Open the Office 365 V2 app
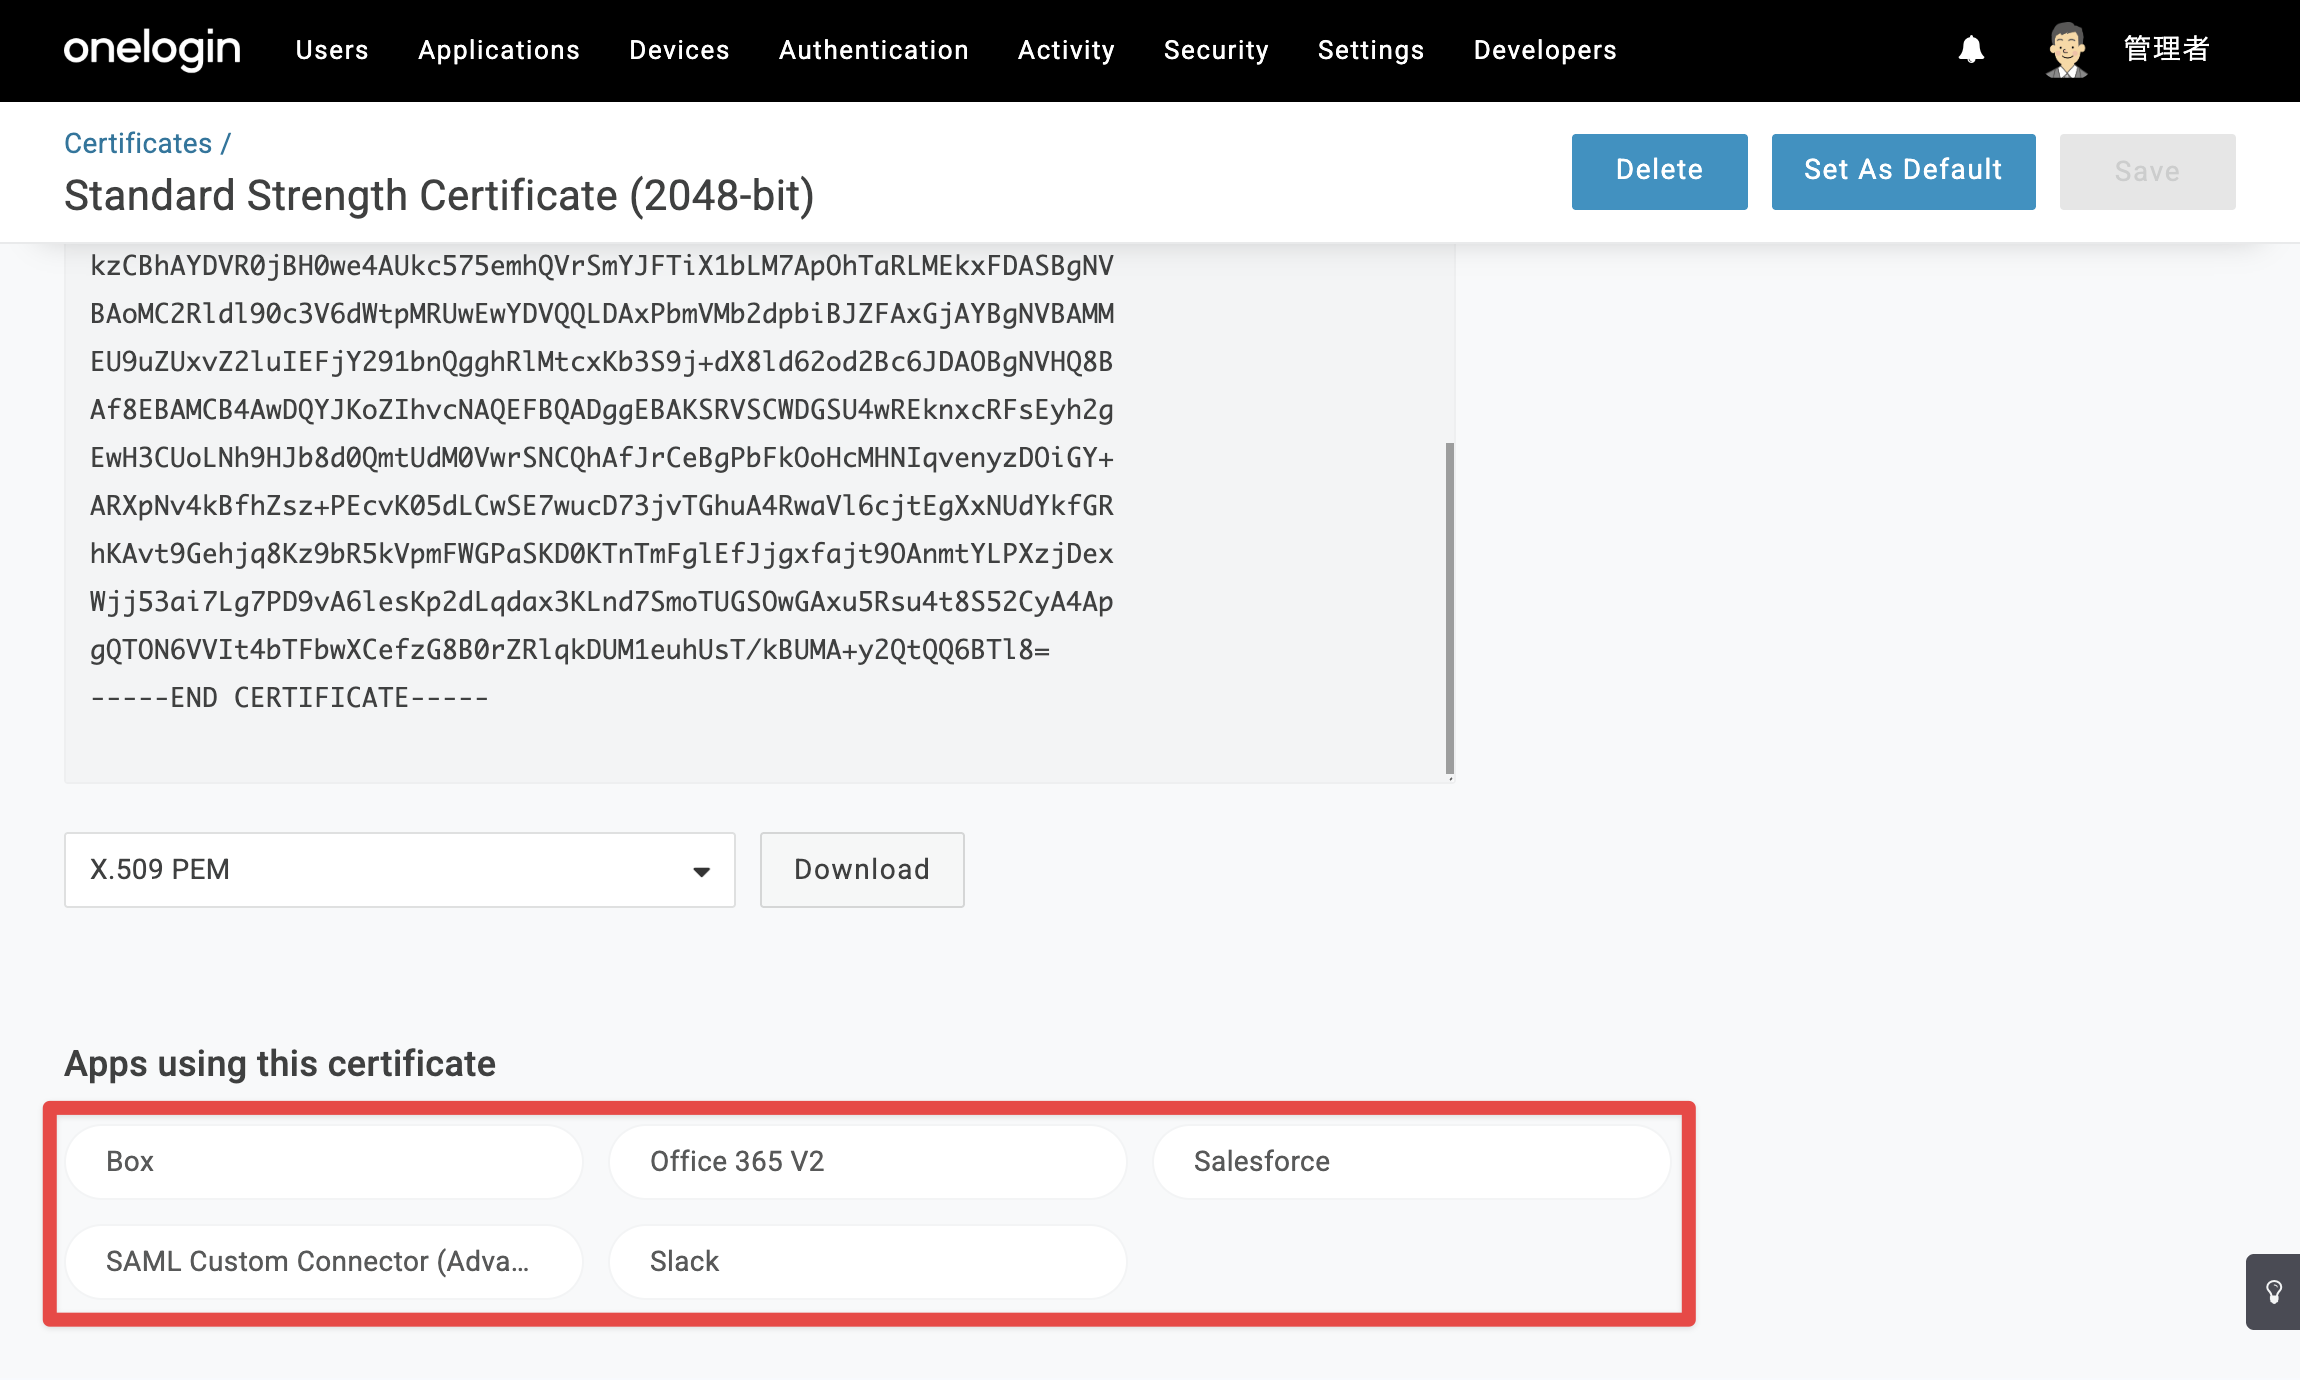The height and width of the screenshot is (1380, 2300). coord(868,1161)
